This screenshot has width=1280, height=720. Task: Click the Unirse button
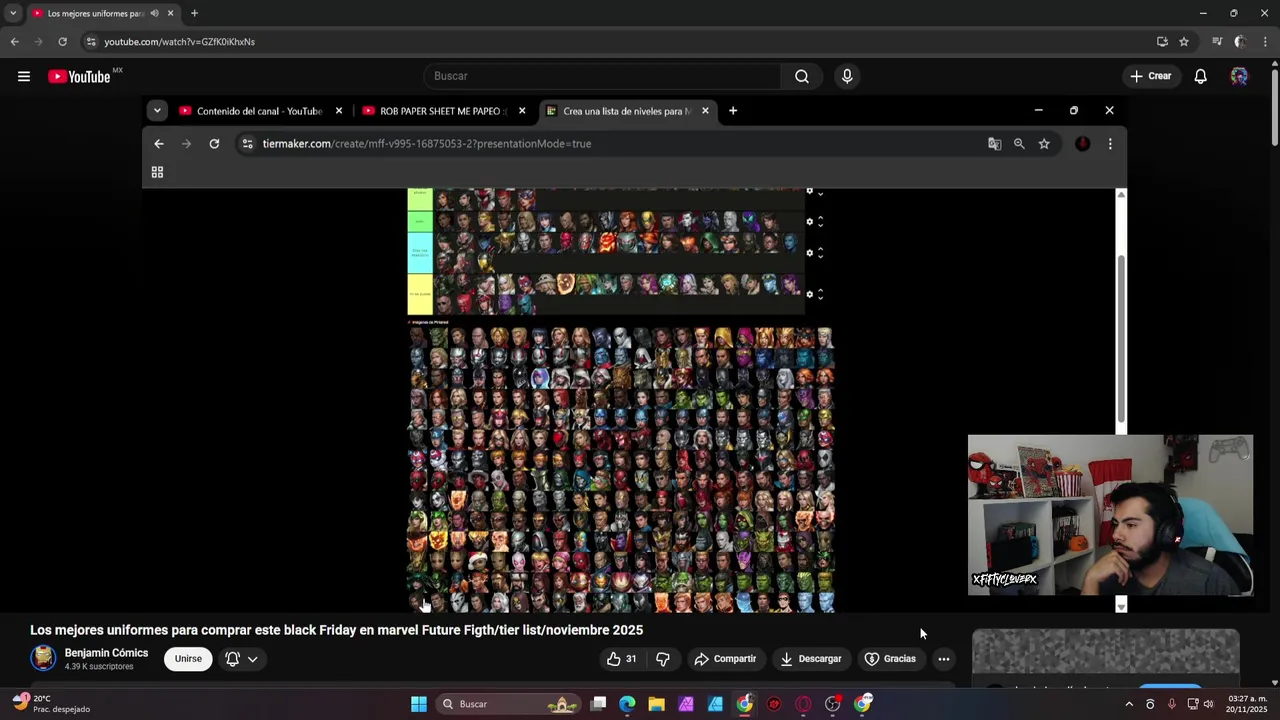(x=188, y=659)
